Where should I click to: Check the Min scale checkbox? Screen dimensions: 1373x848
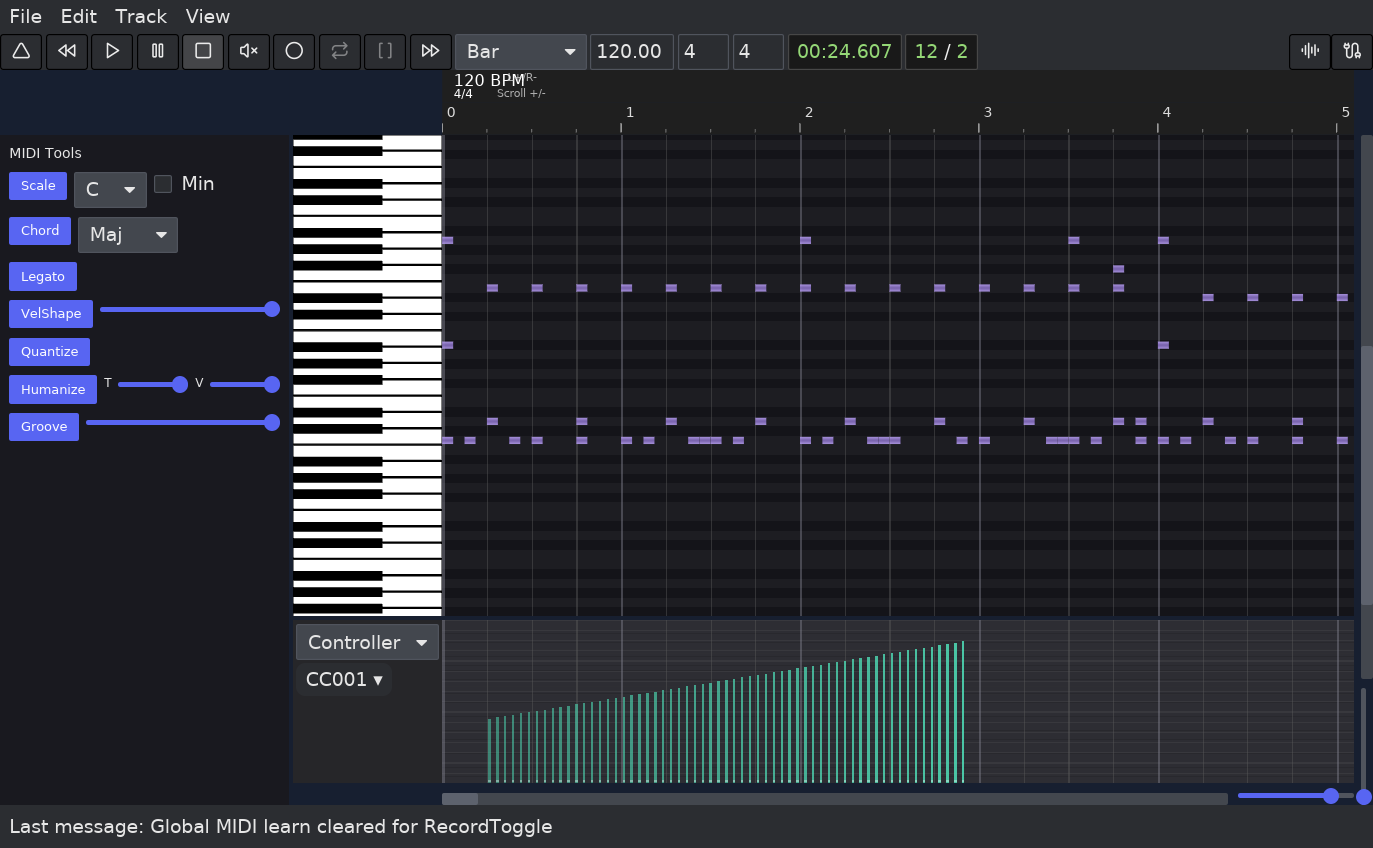(162, 183)
